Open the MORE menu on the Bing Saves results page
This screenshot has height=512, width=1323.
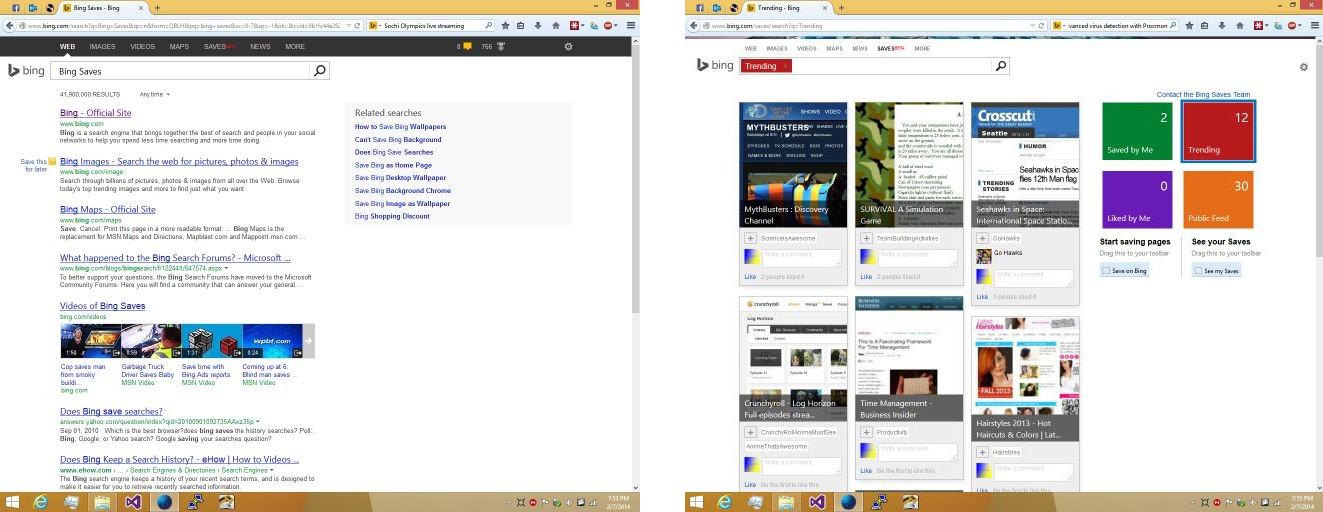coord(295,46)
